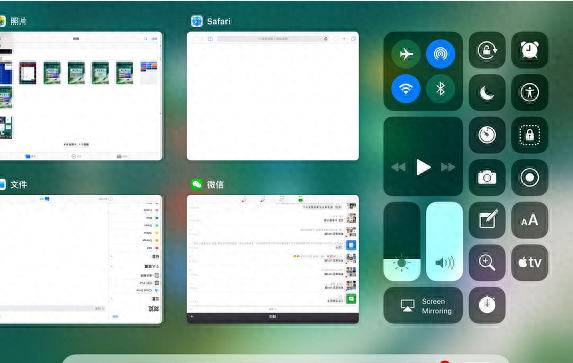573x363 pixels.
Task: Toggle Airplane Mode in Control Center
Action: (x=406, y=54)
